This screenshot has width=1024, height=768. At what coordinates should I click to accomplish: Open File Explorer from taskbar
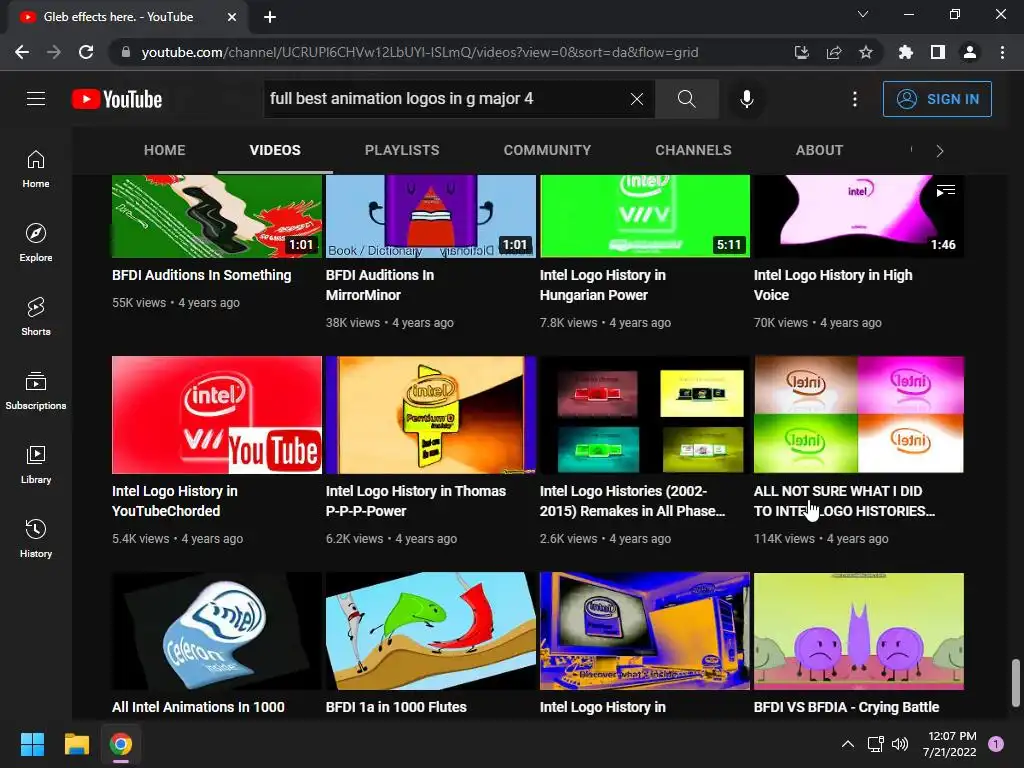tap(76, 744)
